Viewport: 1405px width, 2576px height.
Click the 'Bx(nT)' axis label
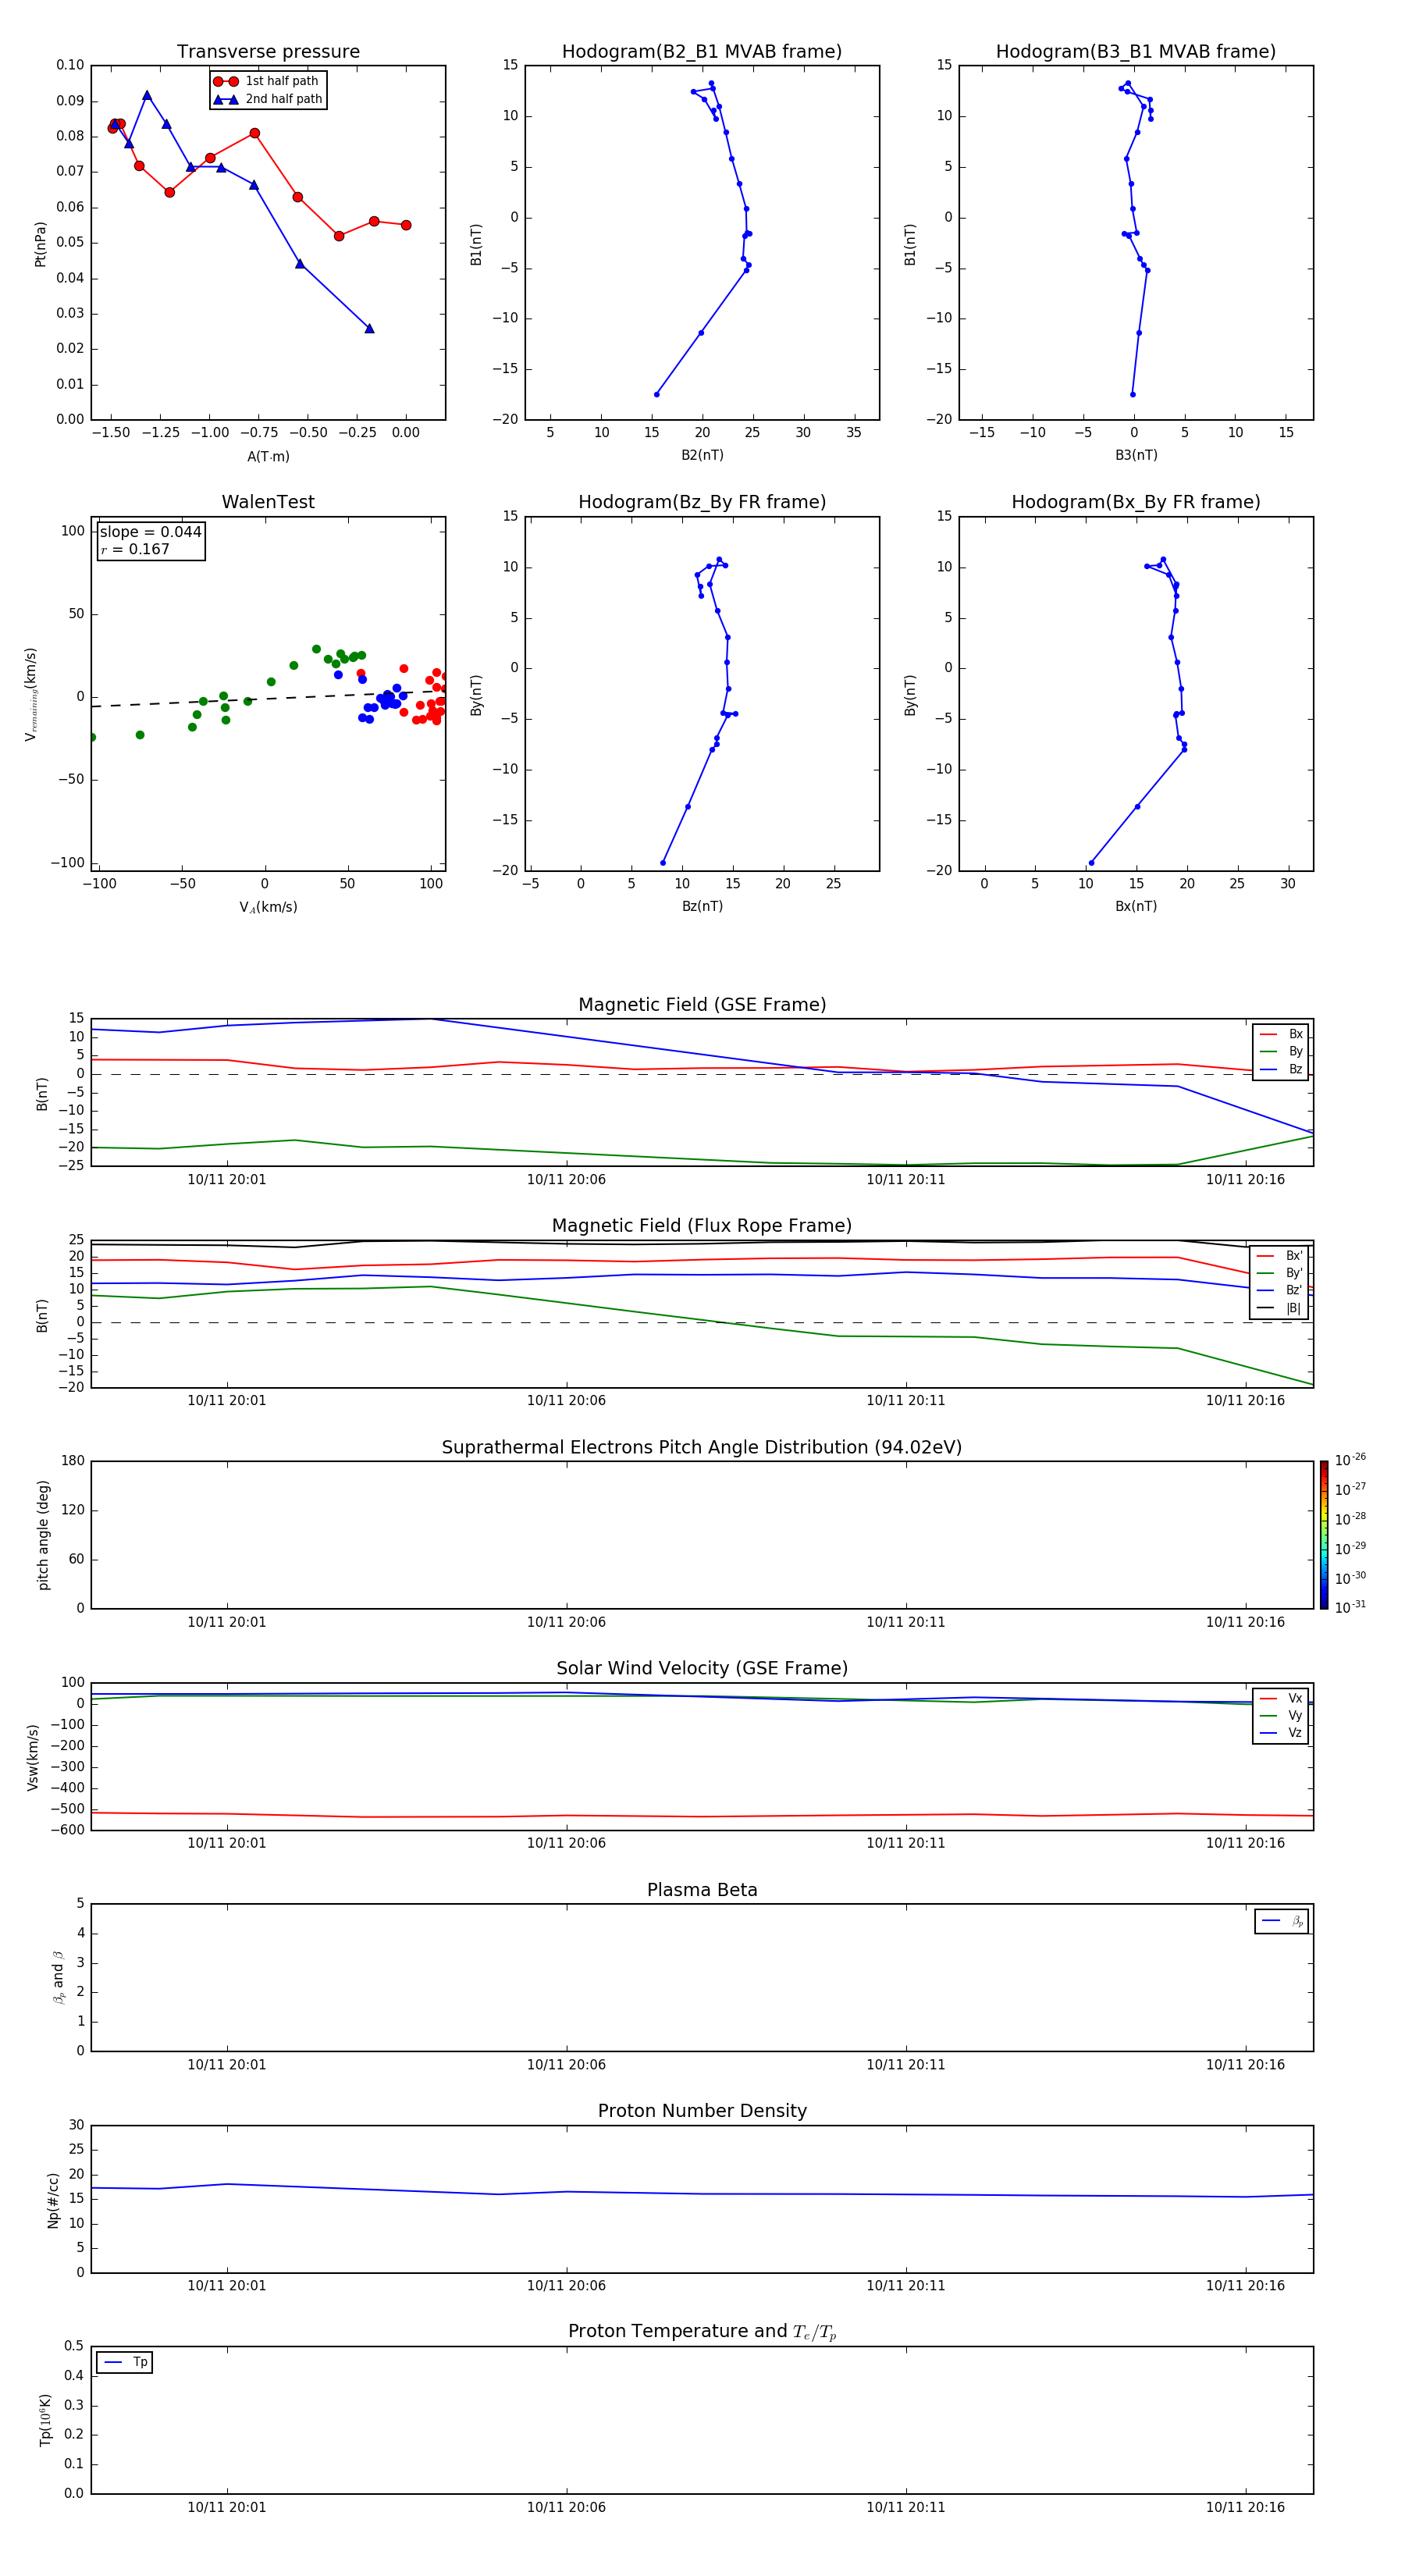coord(1136,906)
